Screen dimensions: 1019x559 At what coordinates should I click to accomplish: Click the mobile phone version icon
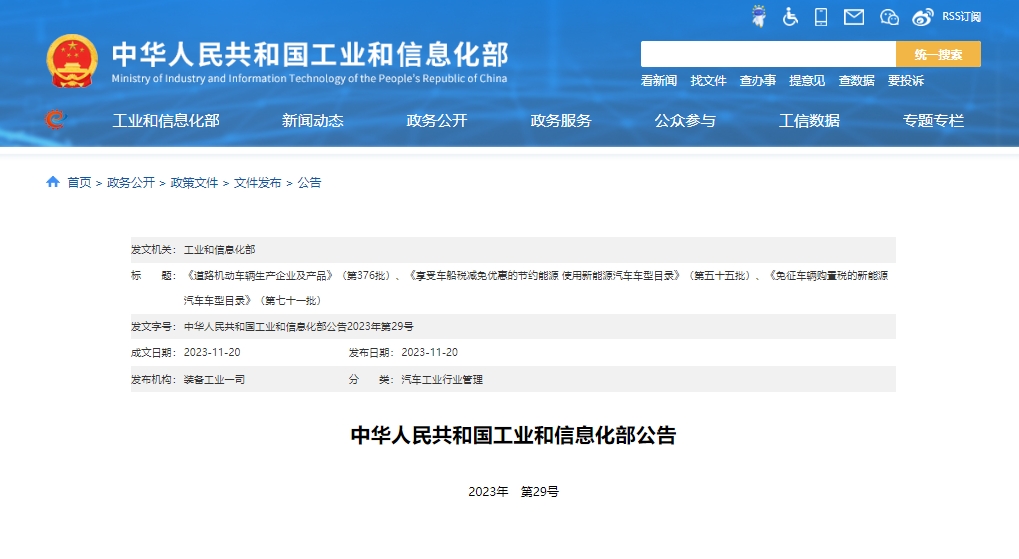pos(821,16)
